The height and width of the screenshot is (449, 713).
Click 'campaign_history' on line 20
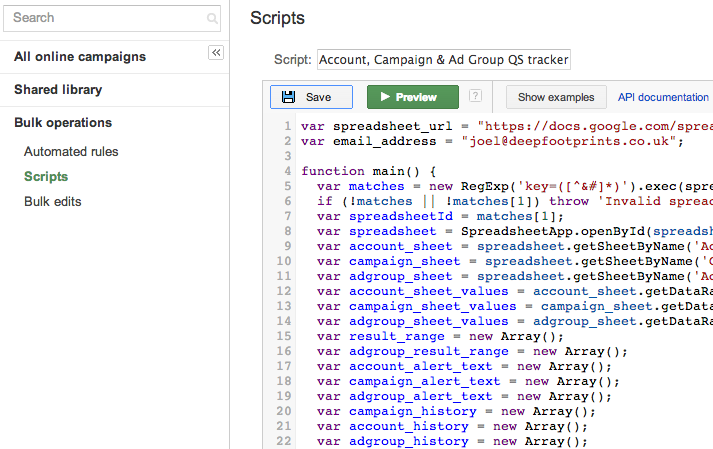(x=413, y=411)
